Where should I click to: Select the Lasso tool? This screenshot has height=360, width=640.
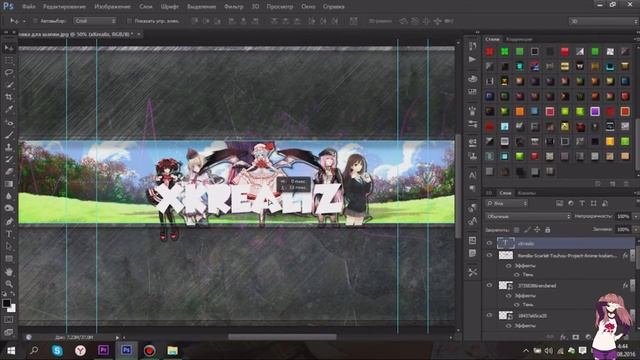[x=9, y=72]
